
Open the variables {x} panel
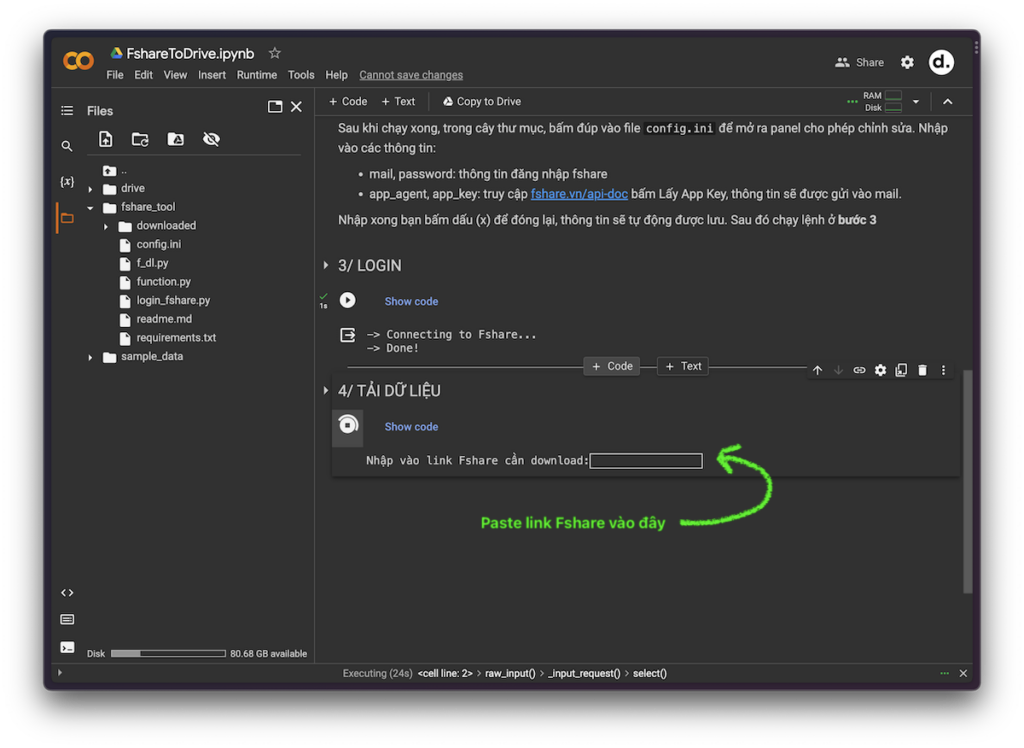click(67, 182)
